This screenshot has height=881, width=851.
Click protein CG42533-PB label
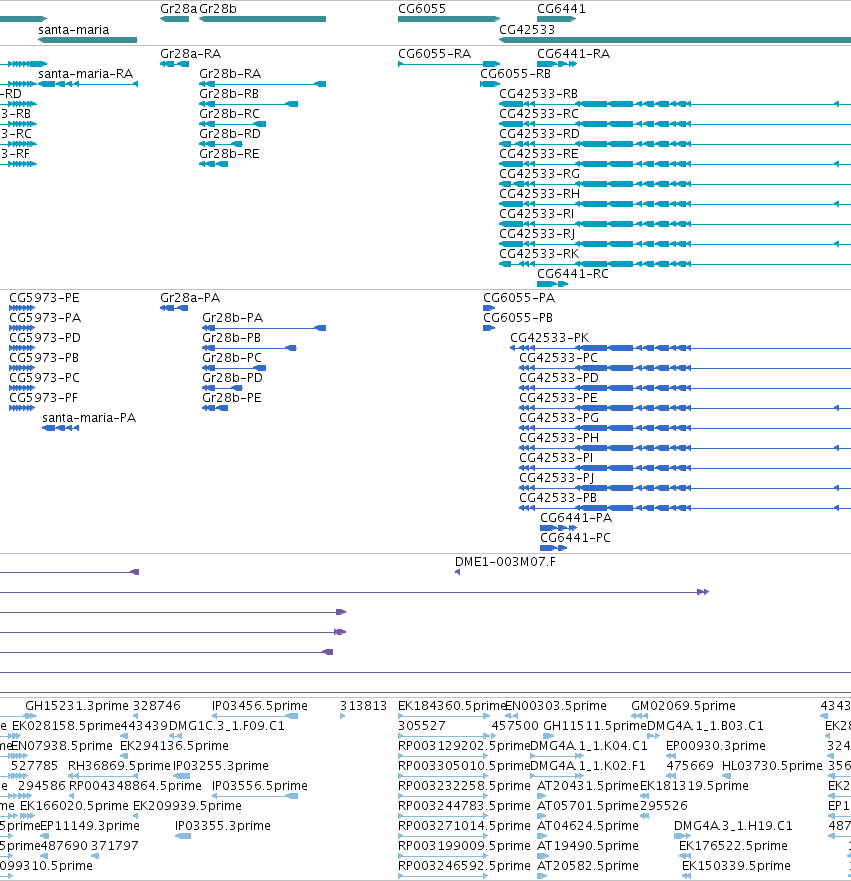tap(558, 498)
